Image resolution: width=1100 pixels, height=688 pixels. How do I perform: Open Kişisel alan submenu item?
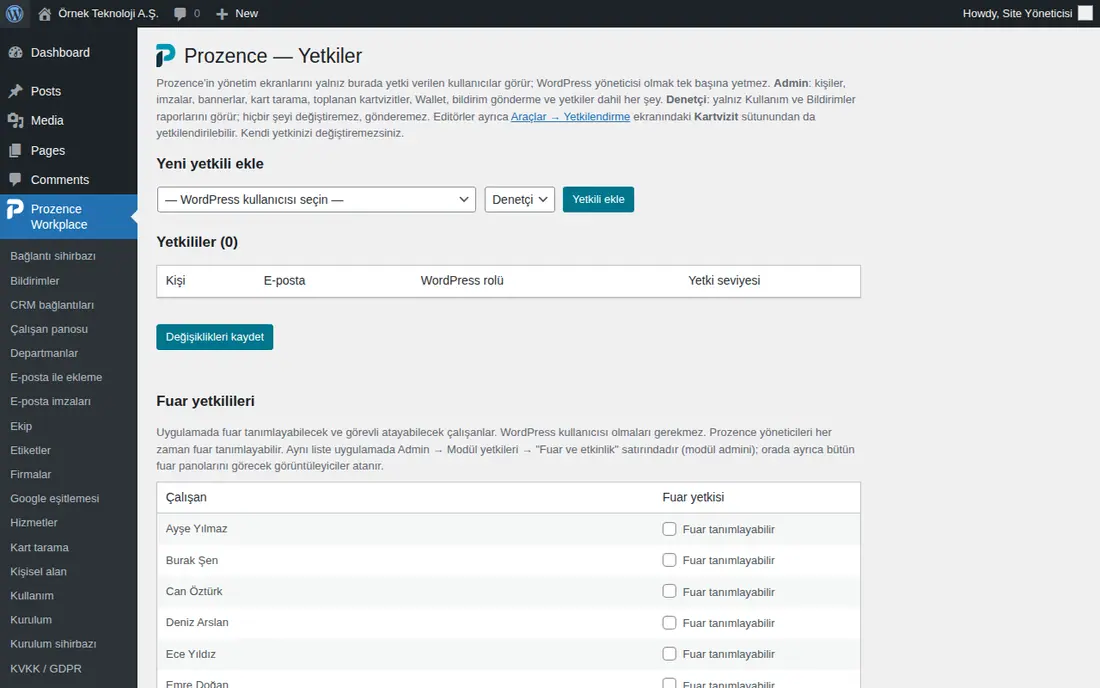click(x=39, y=572)
